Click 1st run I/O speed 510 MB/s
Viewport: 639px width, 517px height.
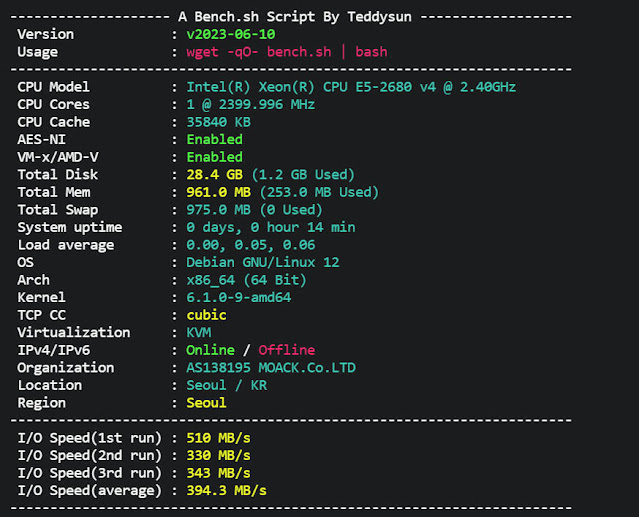(218, 438)
